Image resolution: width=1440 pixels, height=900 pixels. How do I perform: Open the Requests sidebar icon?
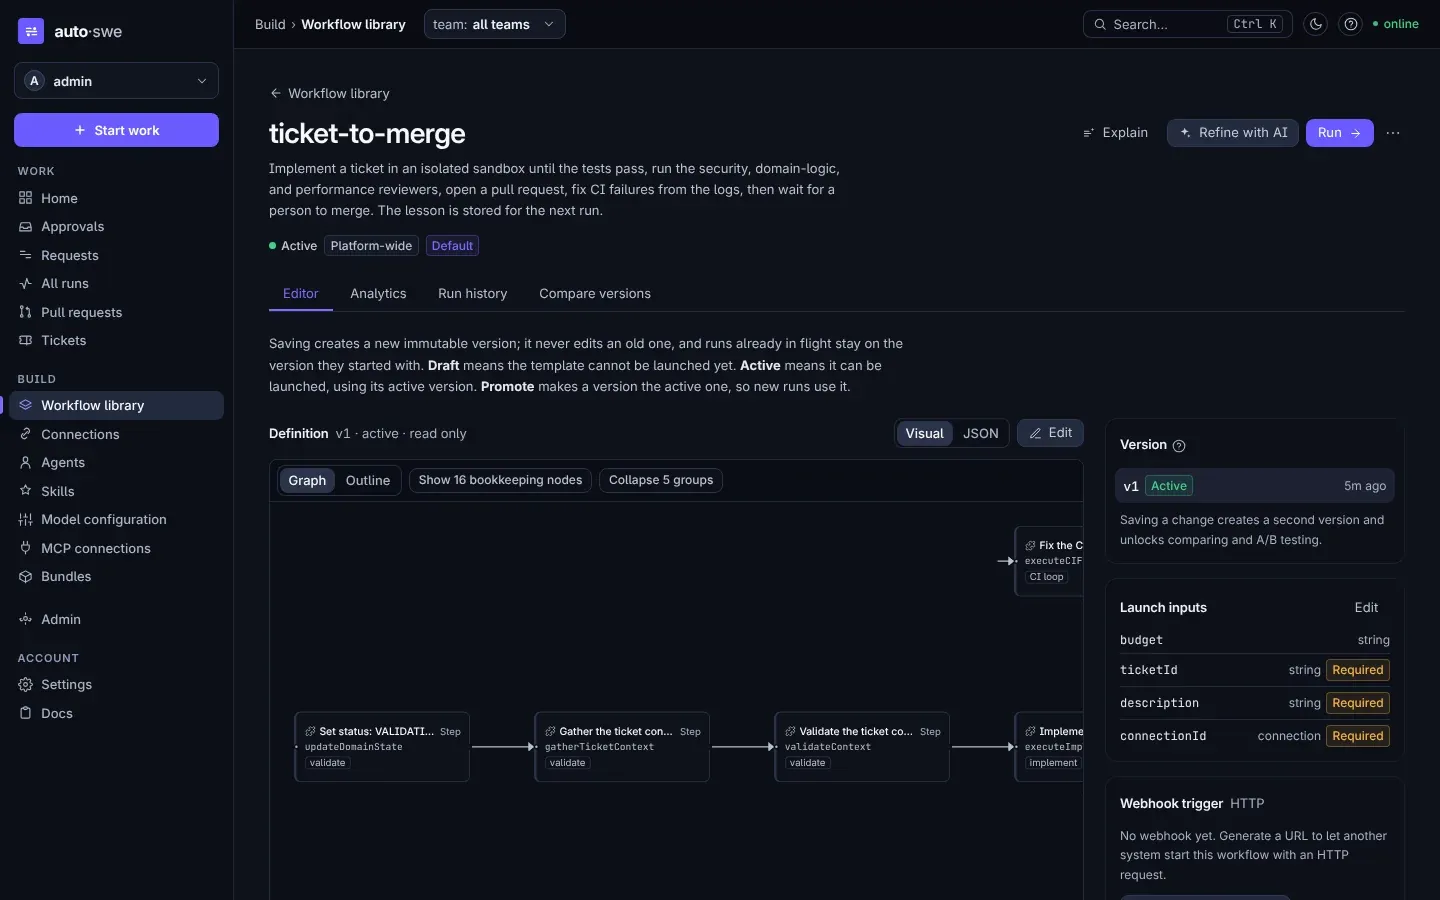coord(26,255)
